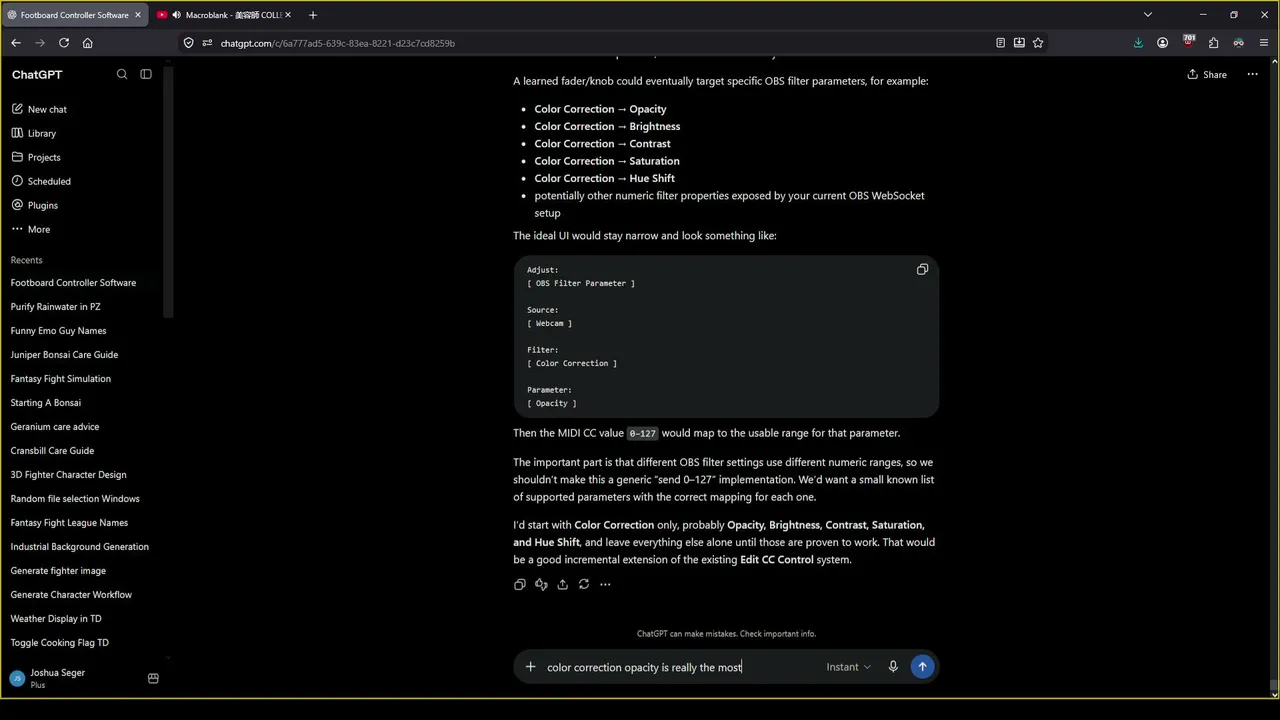Screen dimensions: 1280x720
Task: Click the search chats magnifier icon
Action: tap(122, 74)
